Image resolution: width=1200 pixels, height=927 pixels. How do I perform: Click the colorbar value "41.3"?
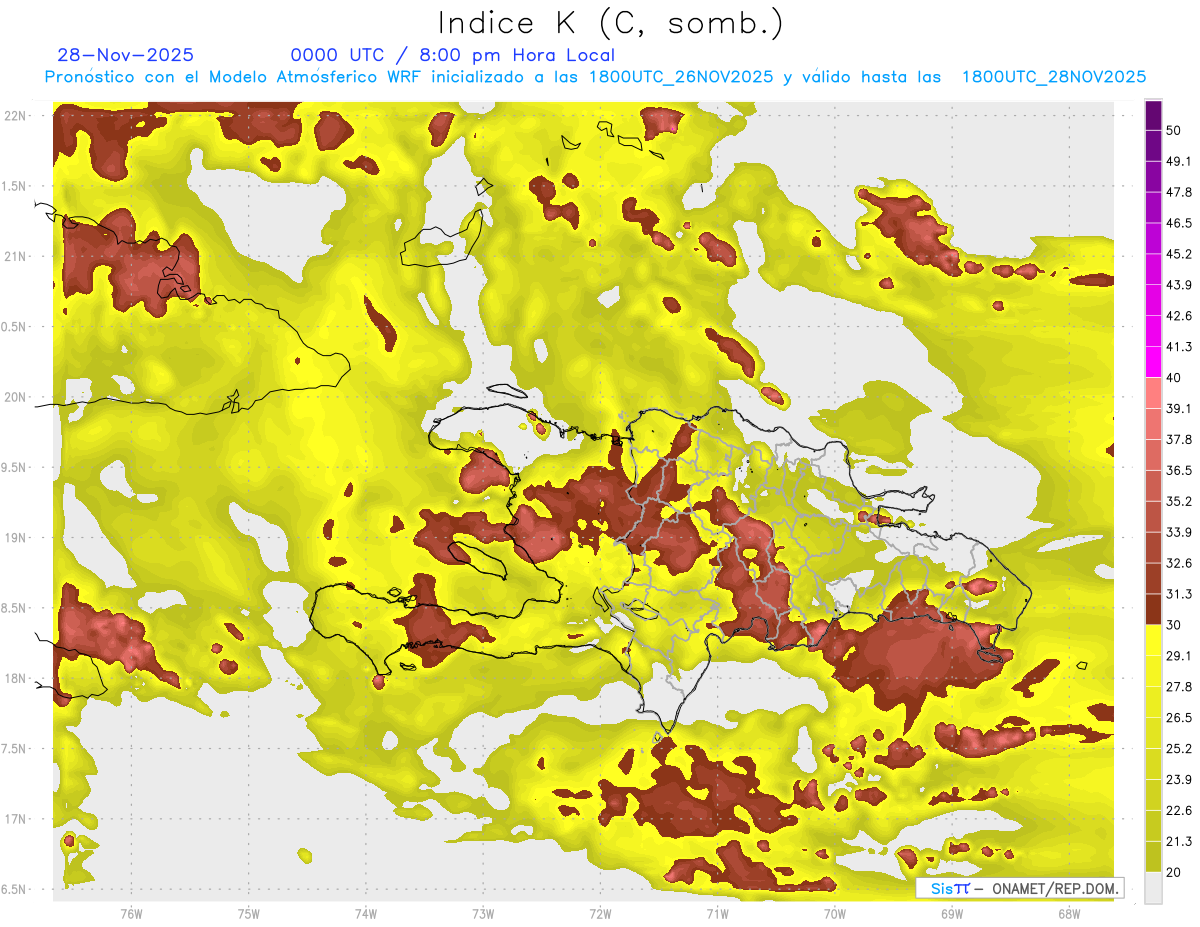(1179, 347)
